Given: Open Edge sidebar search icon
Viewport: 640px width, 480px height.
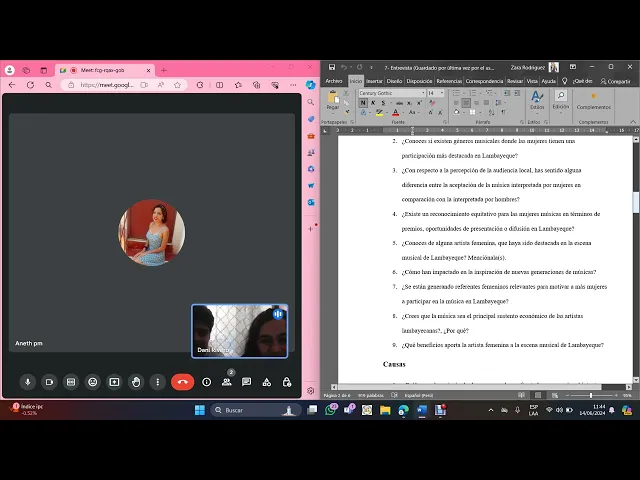Looking at the screenshot, I should pyautogui.click(x=311, y=102).
